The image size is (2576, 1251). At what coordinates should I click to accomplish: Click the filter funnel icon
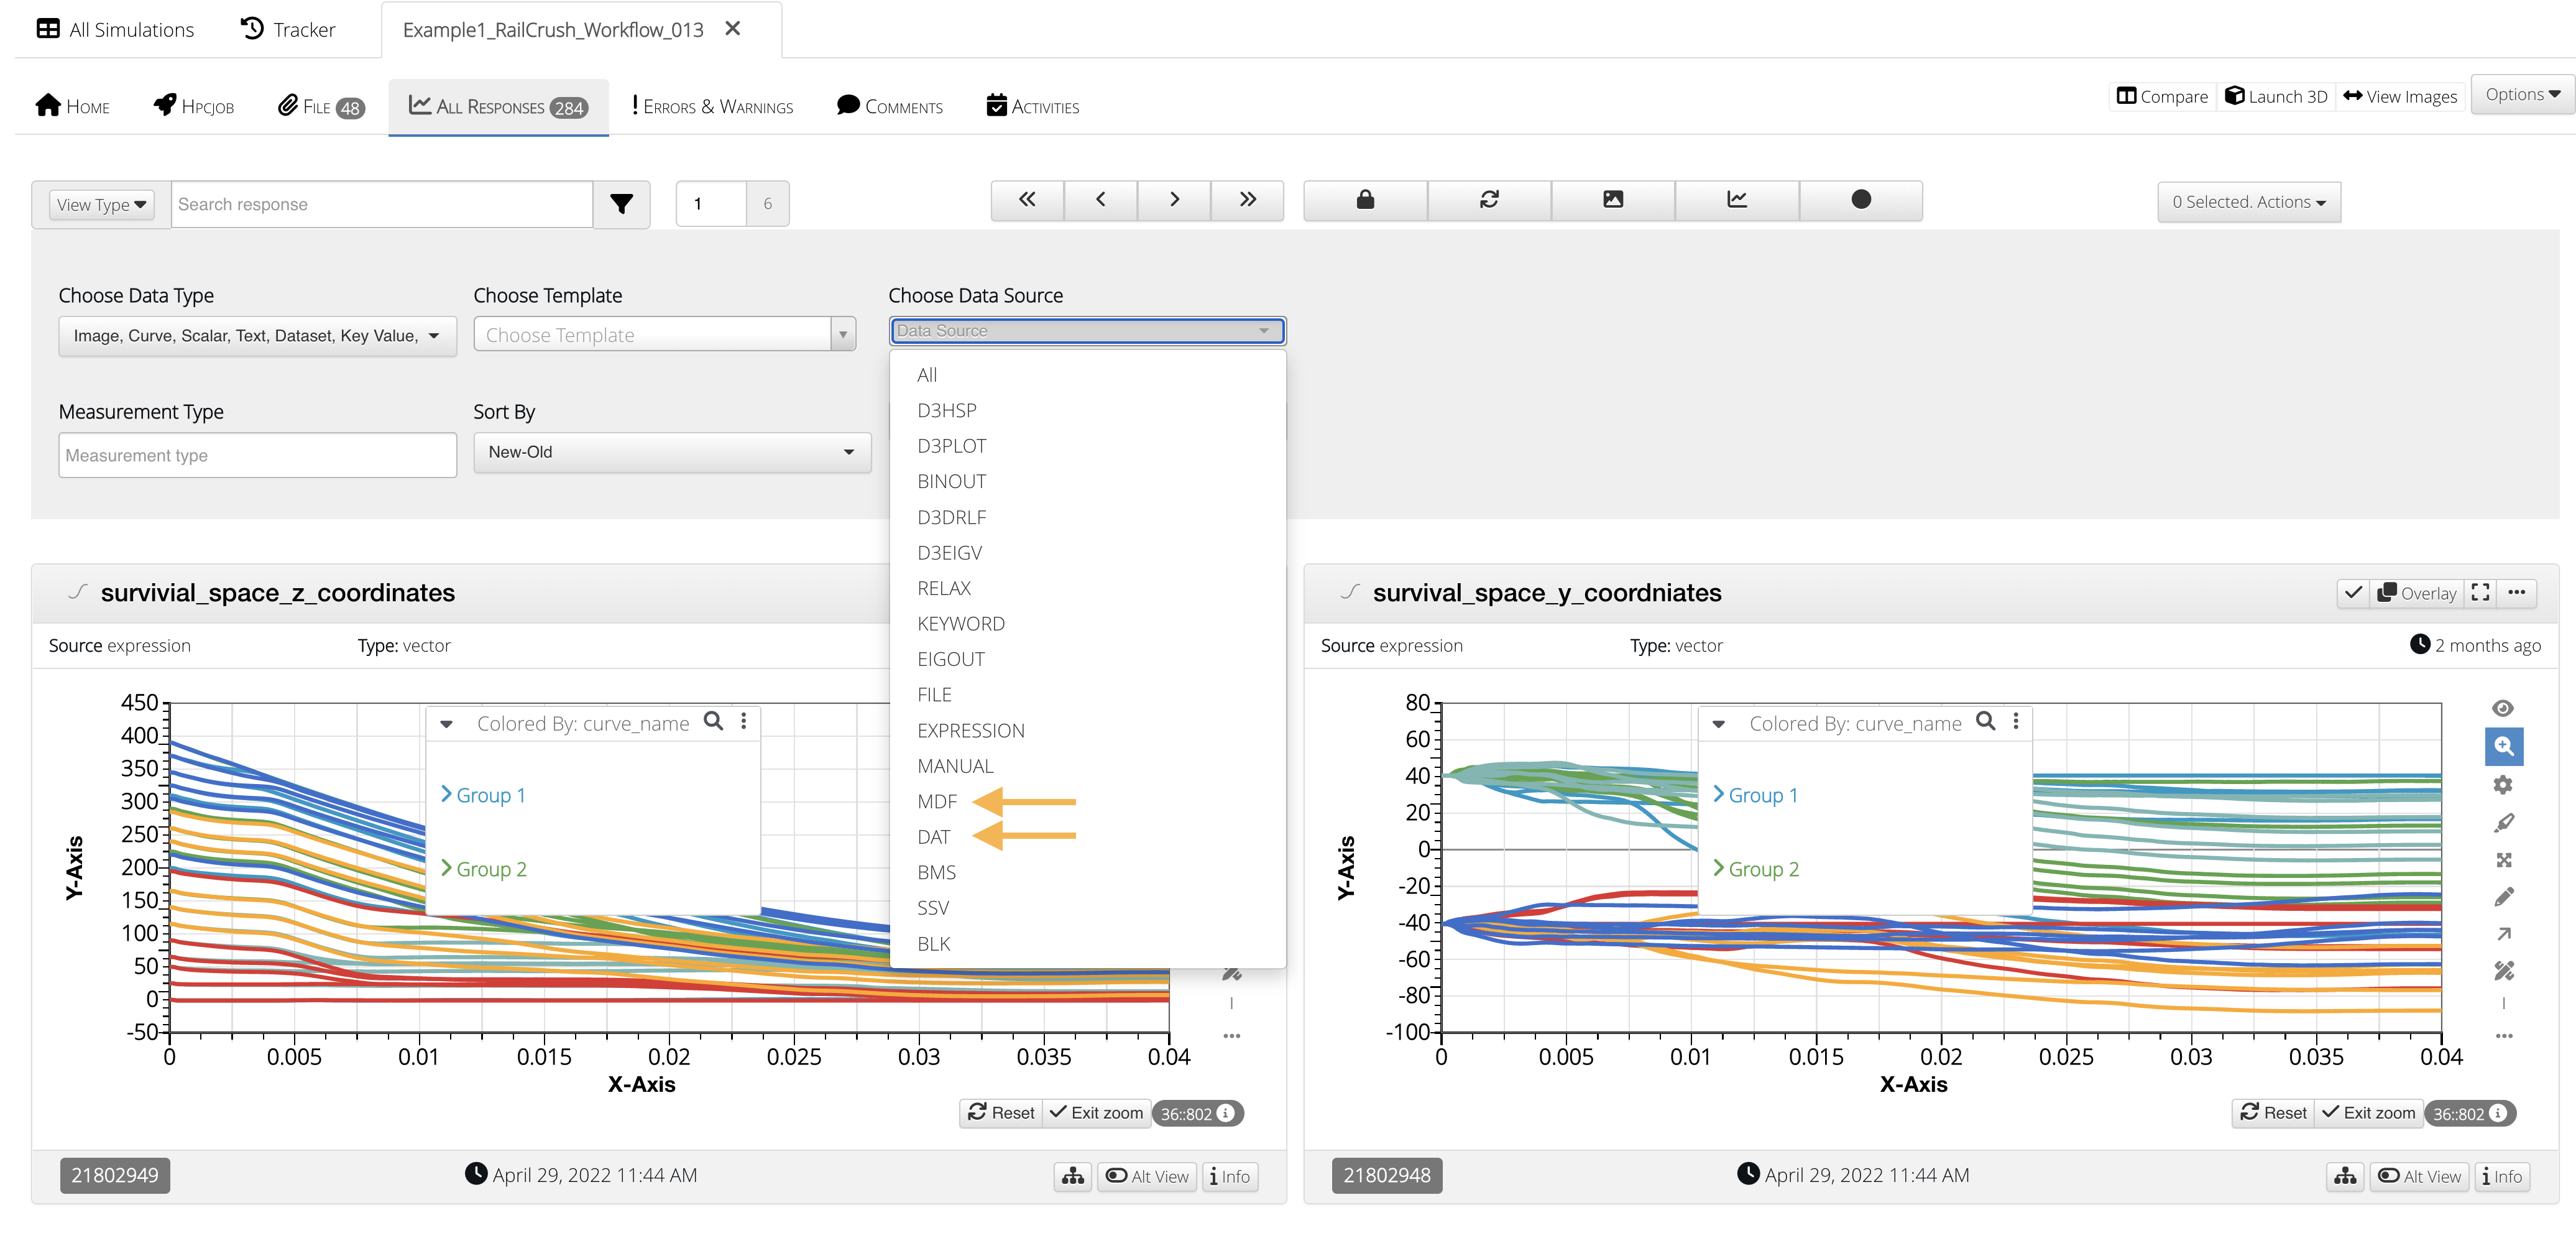pos(621,204)
